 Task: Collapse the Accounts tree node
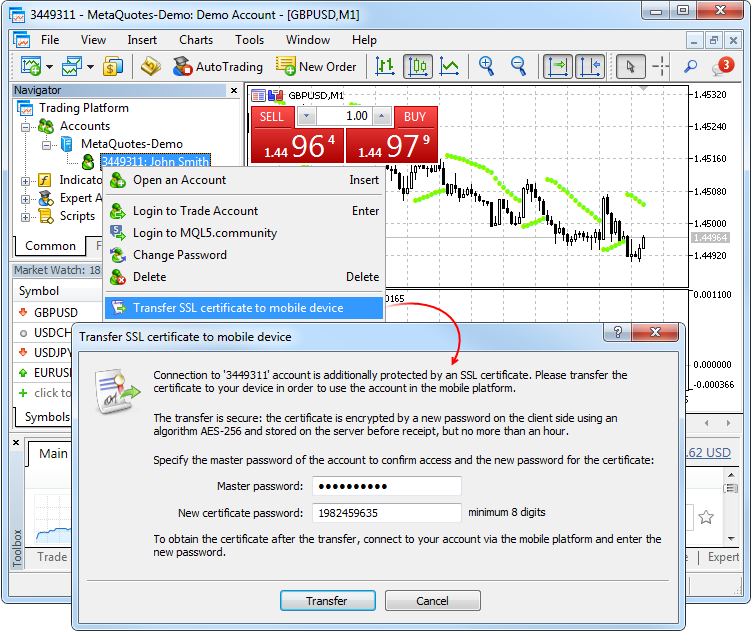tap(26, 127)
